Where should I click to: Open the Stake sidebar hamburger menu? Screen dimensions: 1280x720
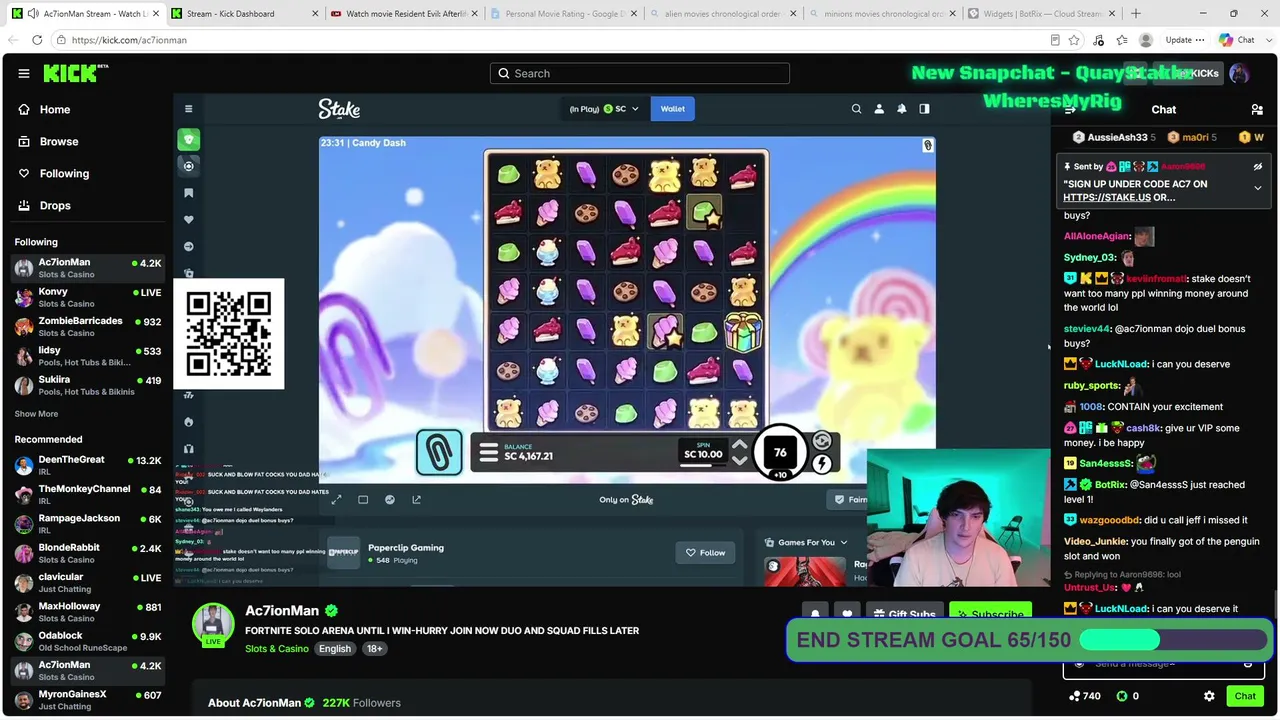point(188,109)
